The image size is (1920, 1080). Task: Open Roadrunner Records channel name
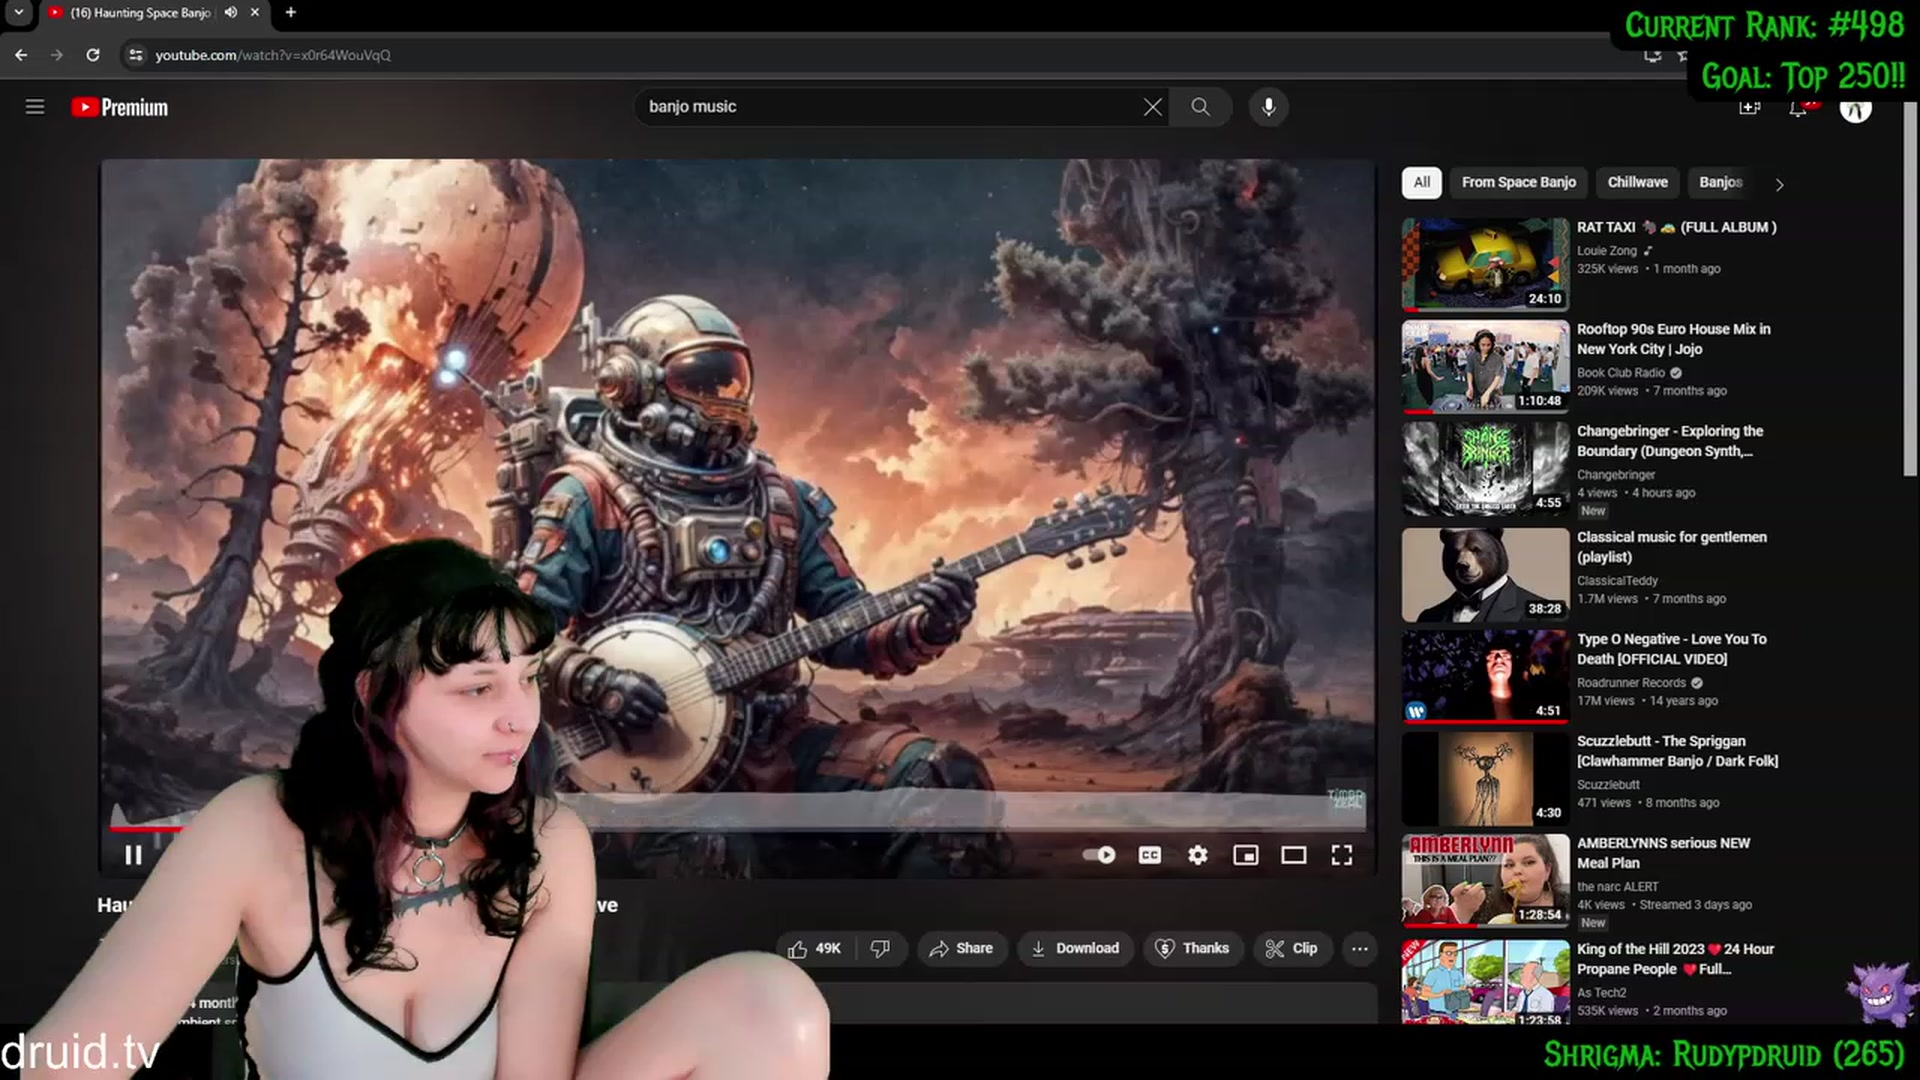(1631, 683)
